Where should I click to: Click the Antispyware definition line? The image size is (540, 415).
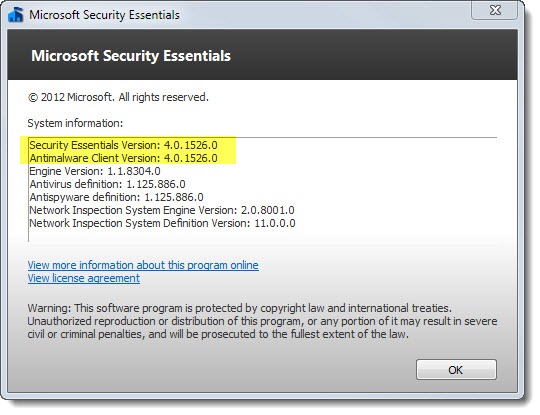tap(116, 197)
